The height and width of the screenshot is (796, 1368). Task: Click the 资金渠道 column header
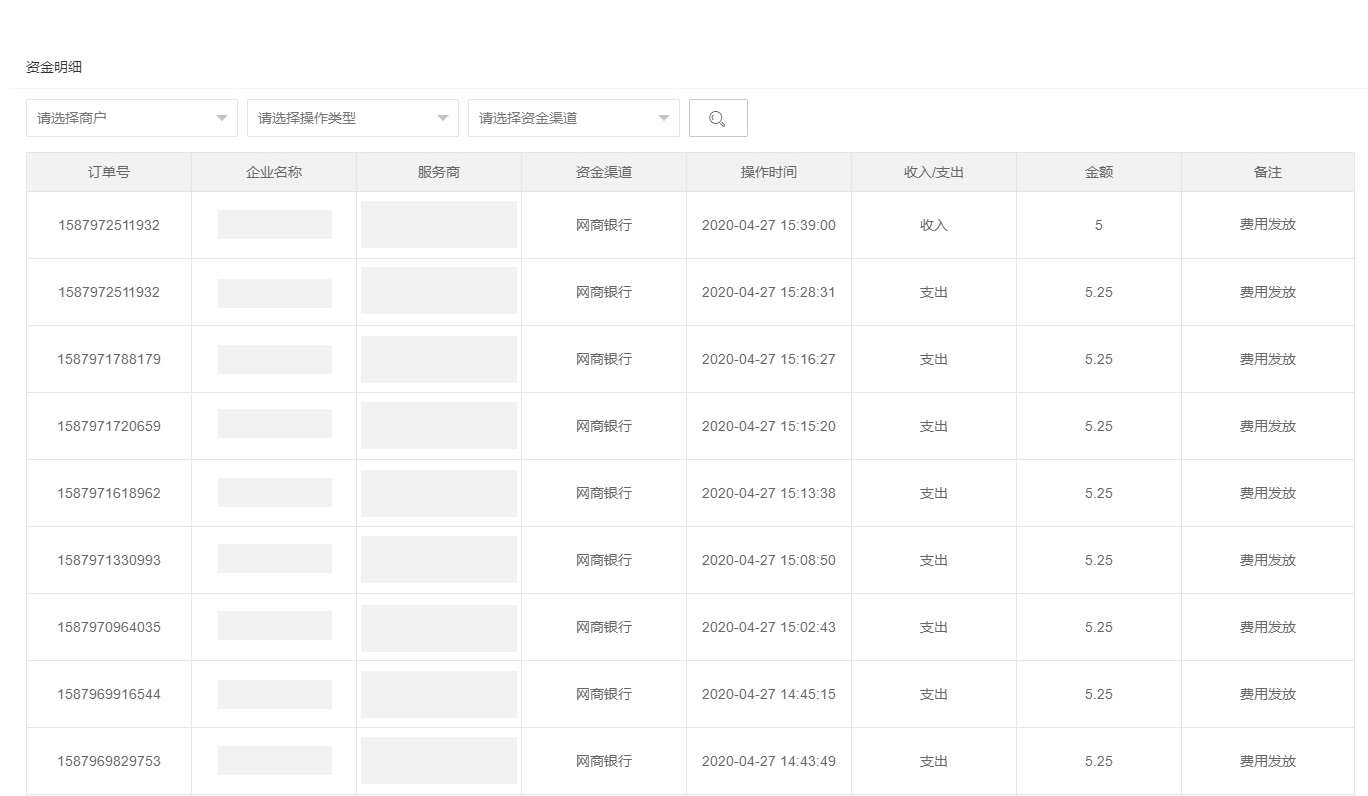pos(604,172)
